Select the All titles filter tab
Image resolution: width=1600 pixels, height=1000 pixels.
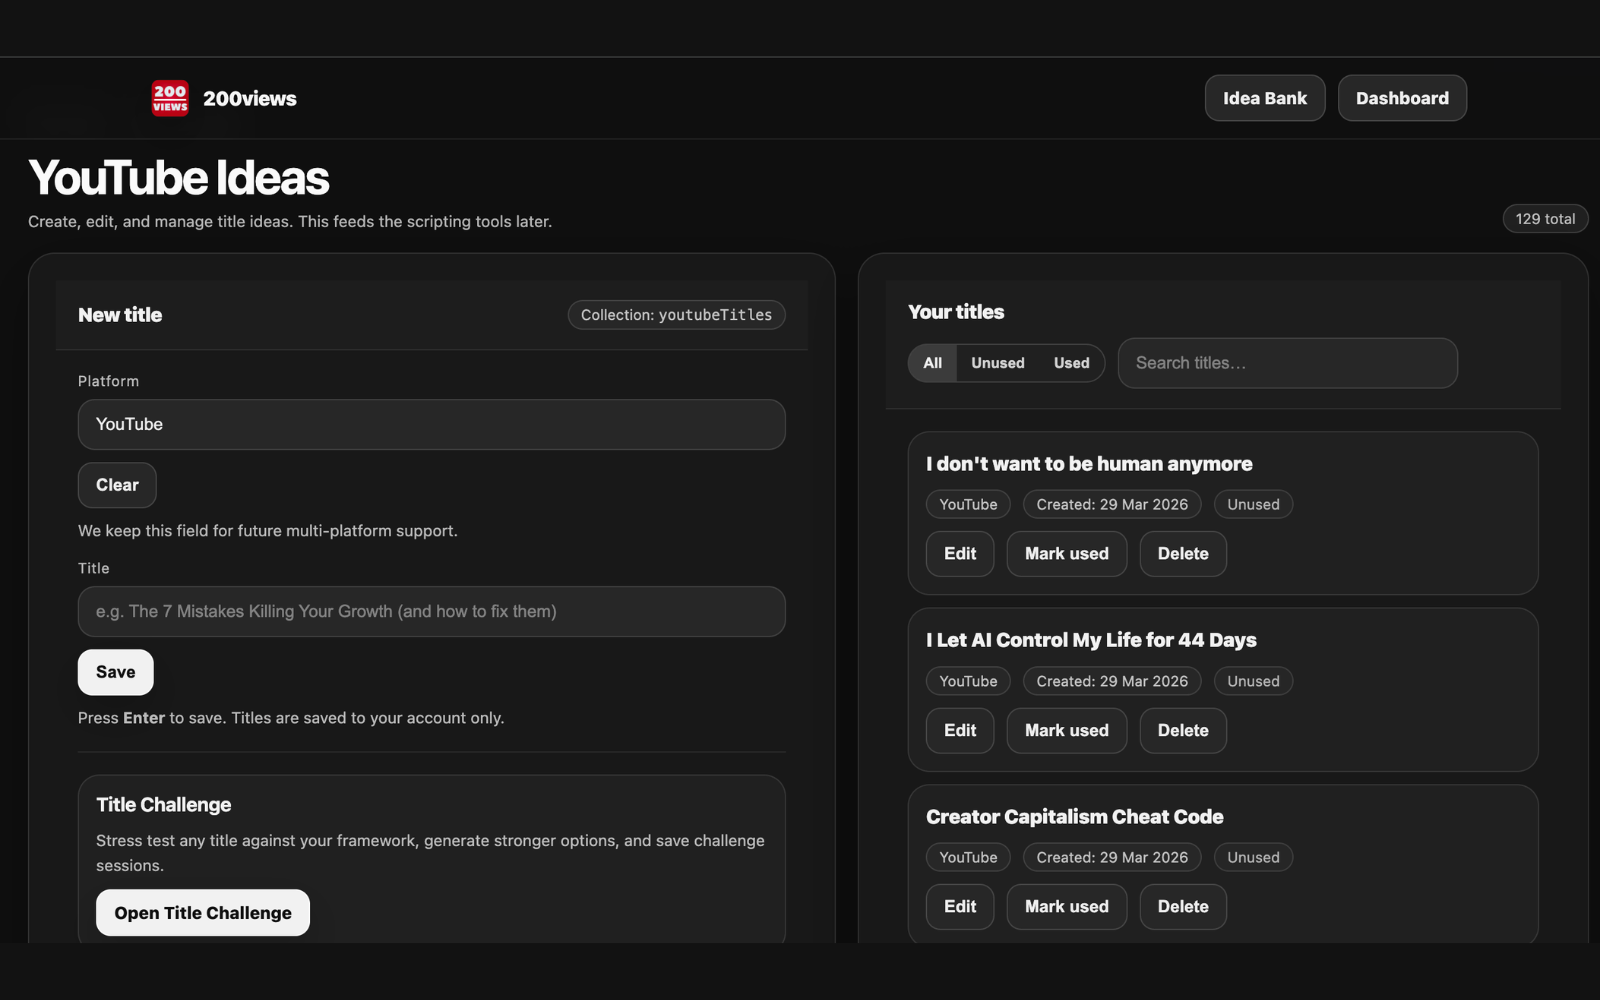pos(932,363)
